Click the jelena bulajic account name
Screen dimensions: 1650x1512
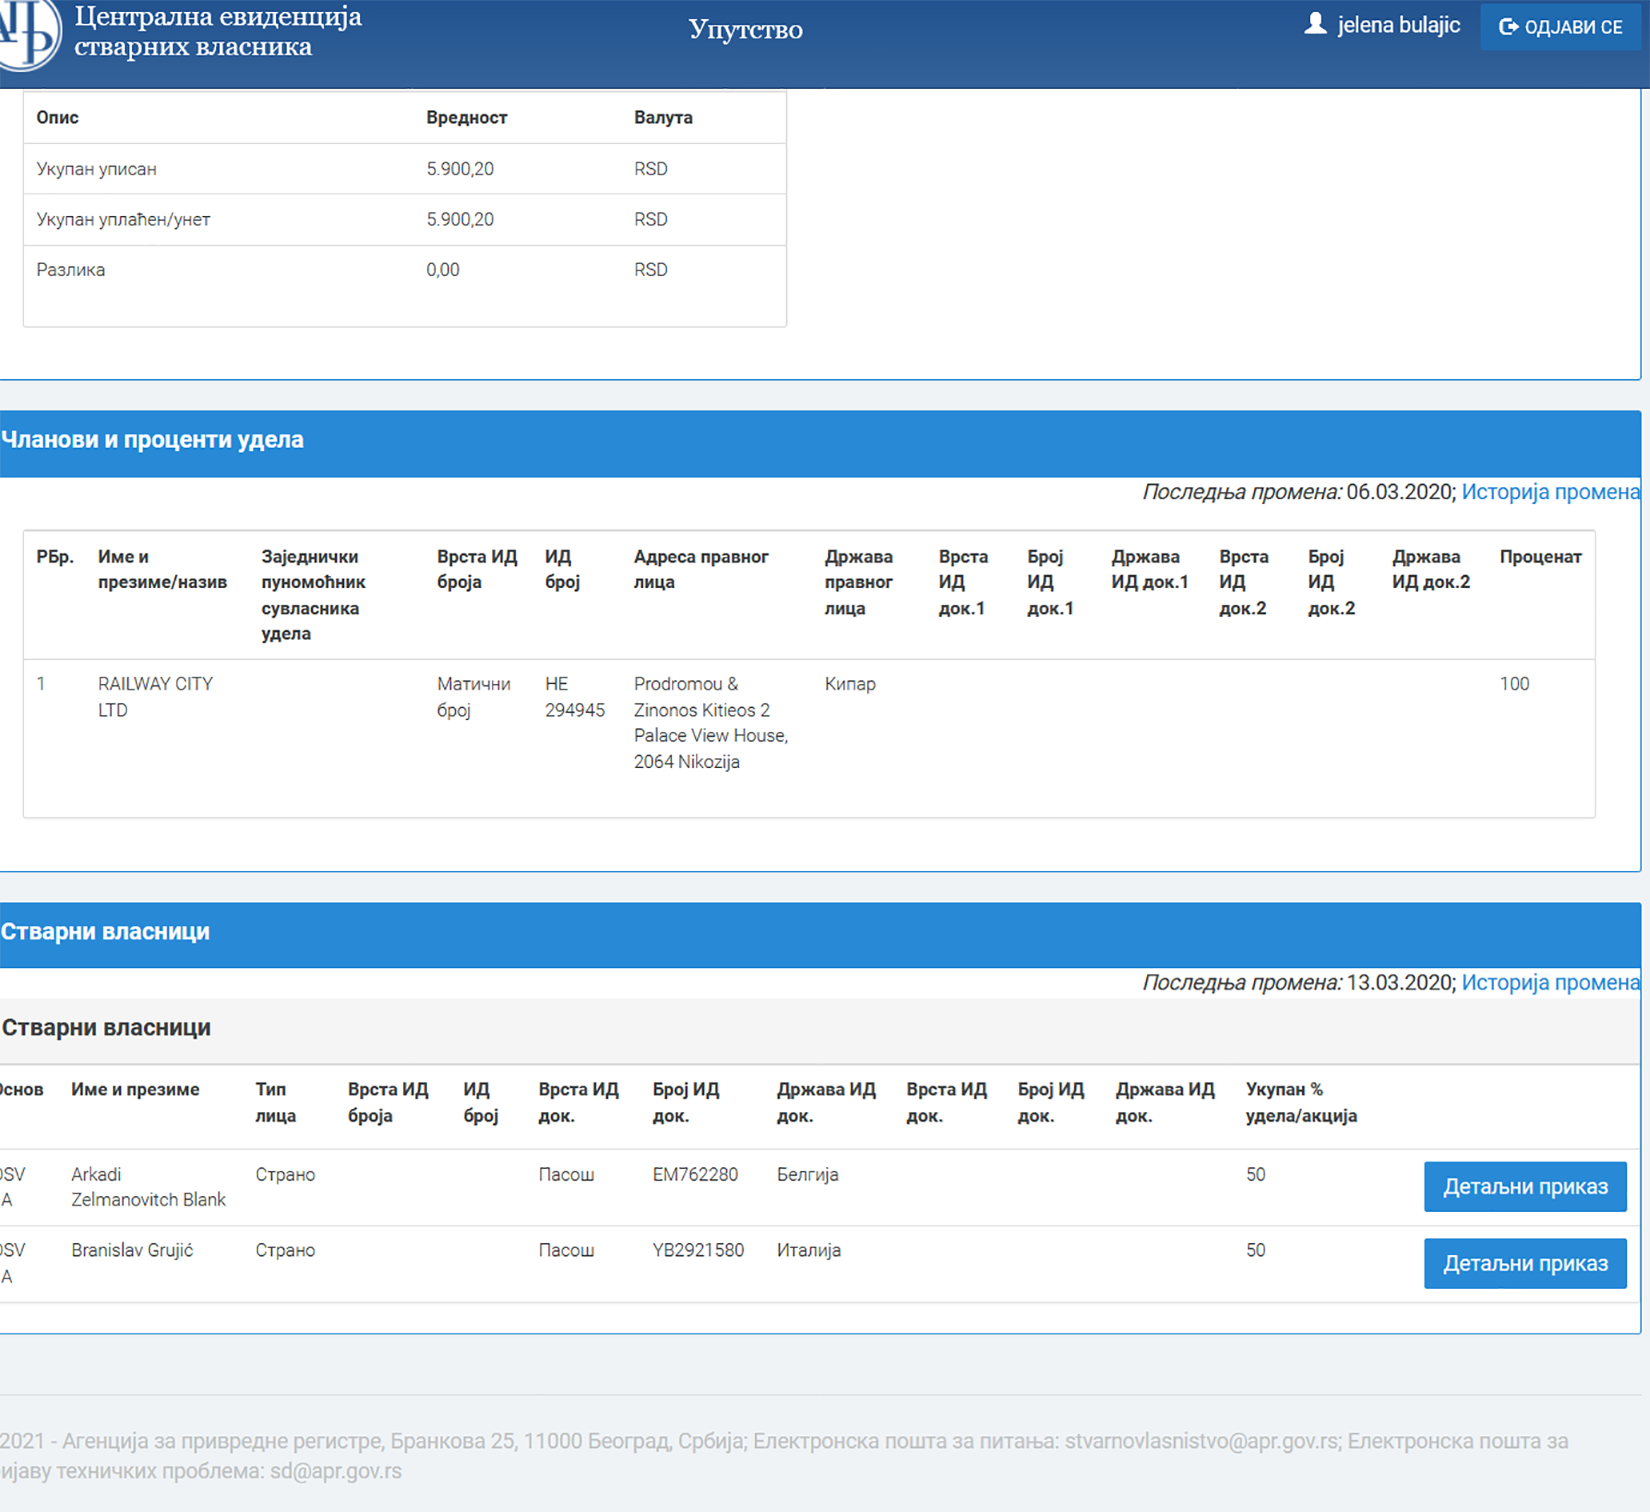pyautogui.click(x=1398, y=26)
